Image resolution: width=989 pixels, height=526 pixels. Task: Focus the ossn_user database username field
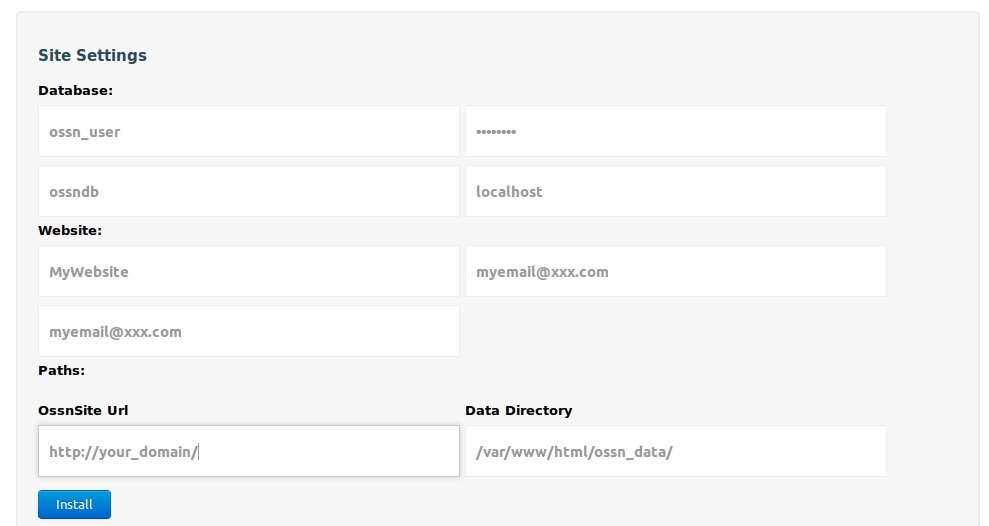coord(249,131)
